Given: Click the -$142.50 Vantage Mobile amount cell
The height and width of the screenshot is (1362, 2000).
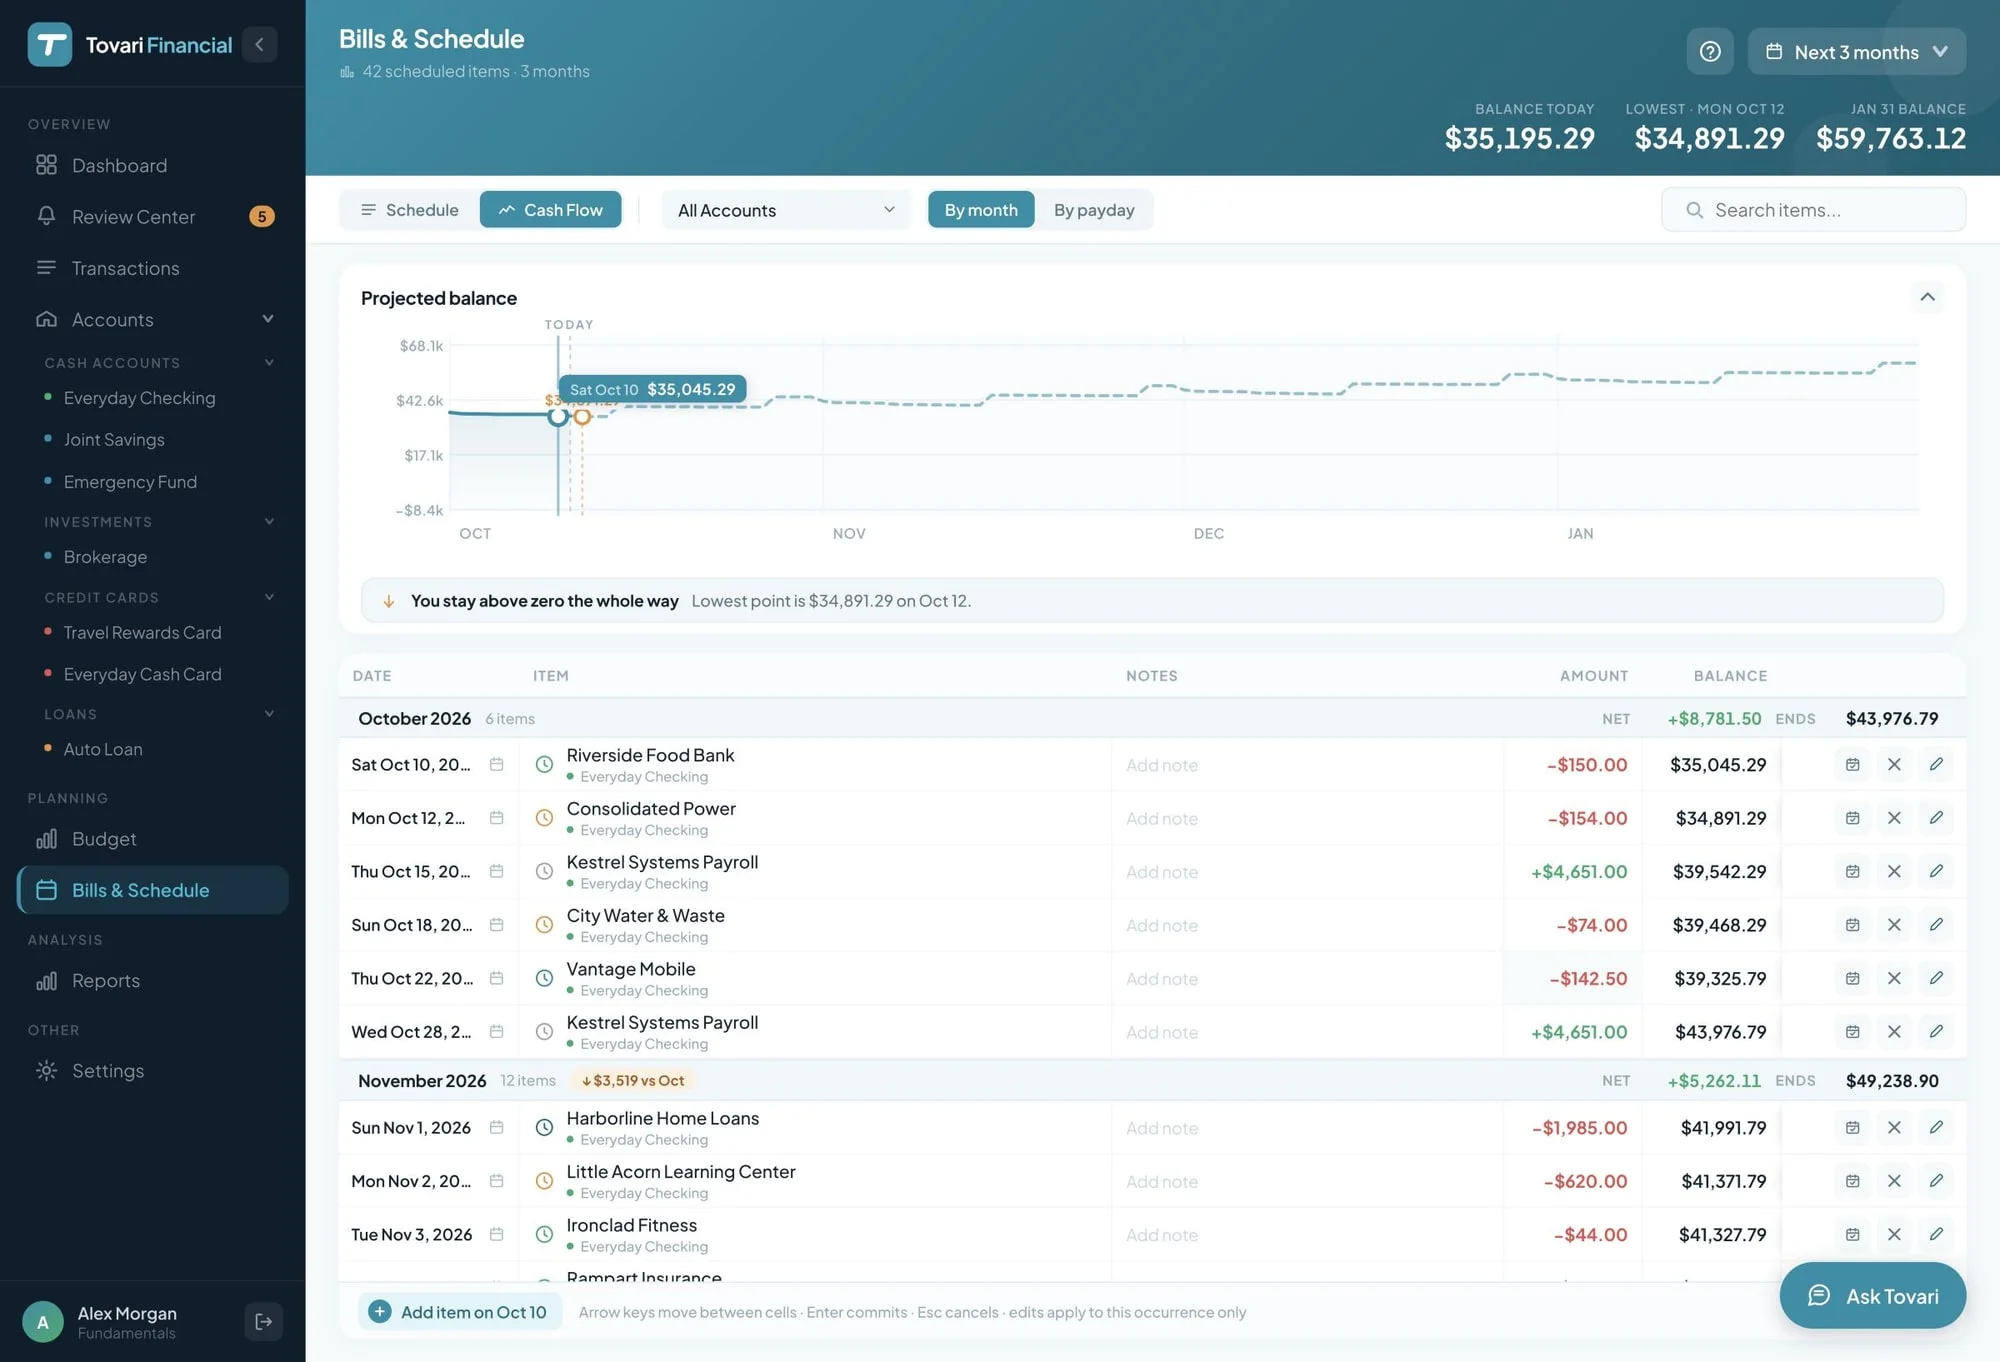Looking at the screenshot, I should point(1572,979).
